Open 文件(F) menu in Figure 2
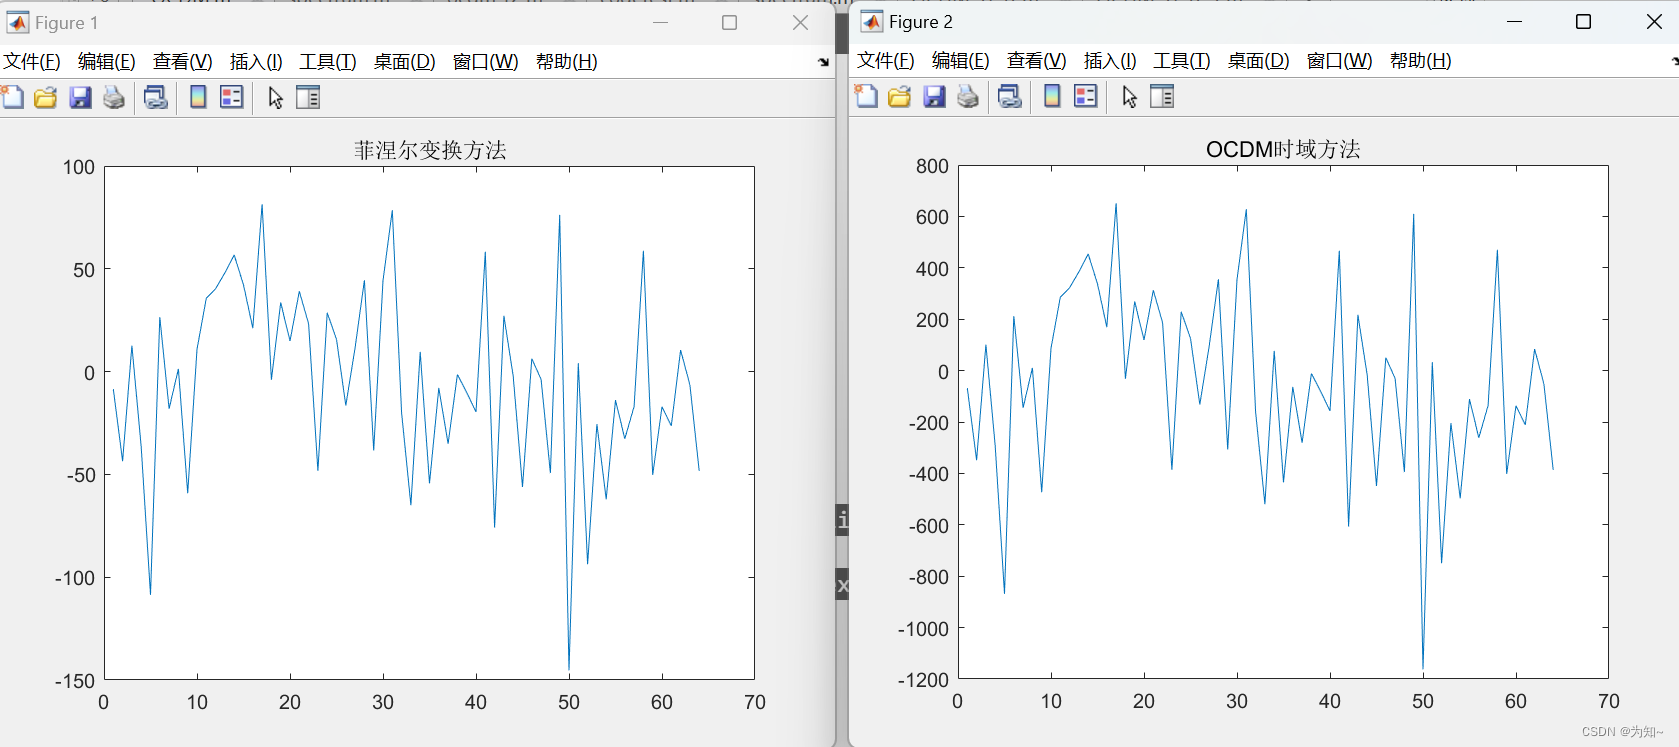1679x747 pixels. point(886,61)
